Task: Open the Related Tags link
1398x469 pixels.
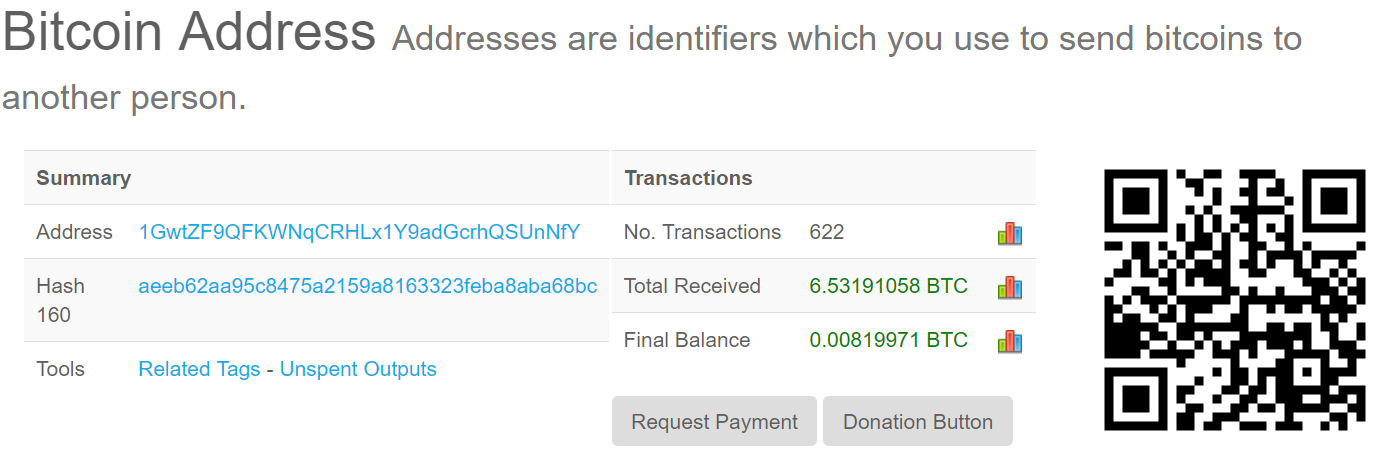Action: coord(199,369)
